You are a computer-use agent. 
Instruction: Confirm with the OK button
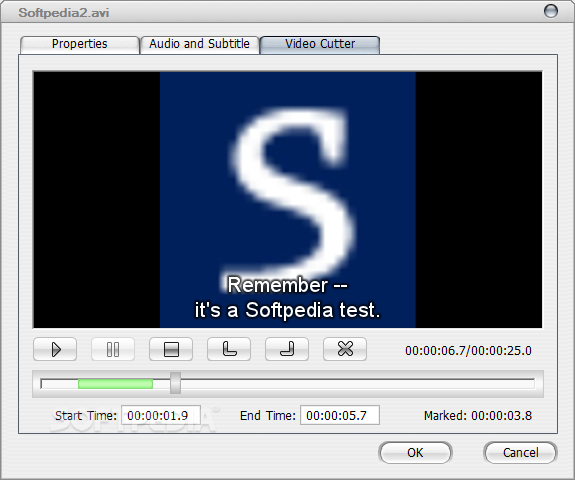[x=415, y=452]
